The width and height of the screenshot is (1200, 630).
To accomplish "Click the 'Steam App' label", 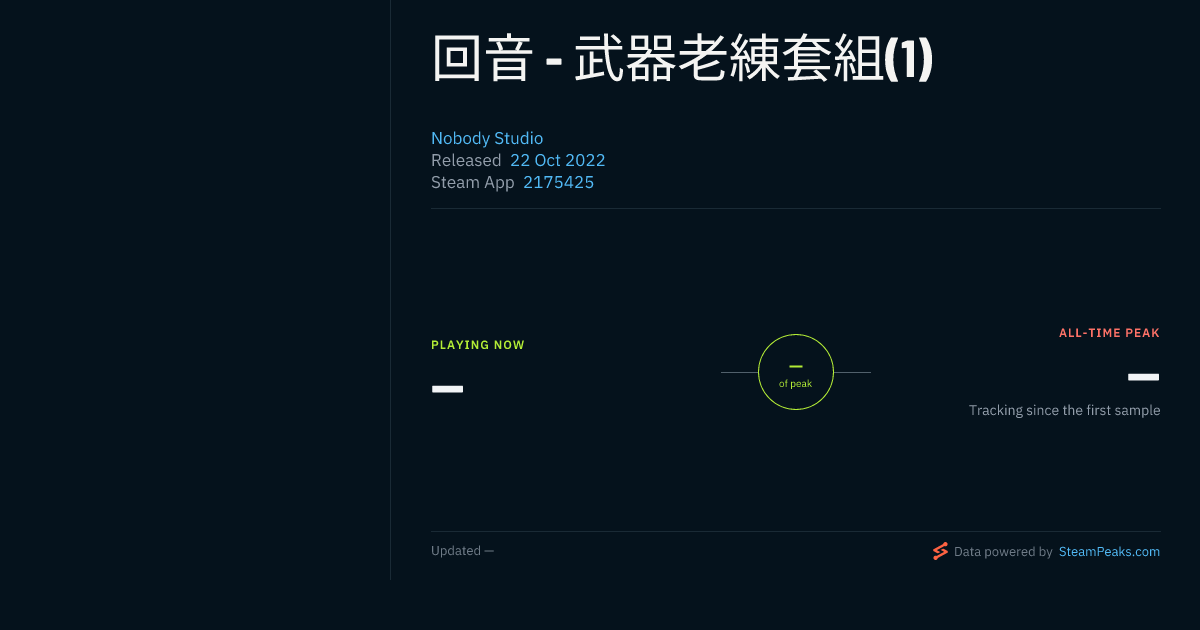I will 472,182.
